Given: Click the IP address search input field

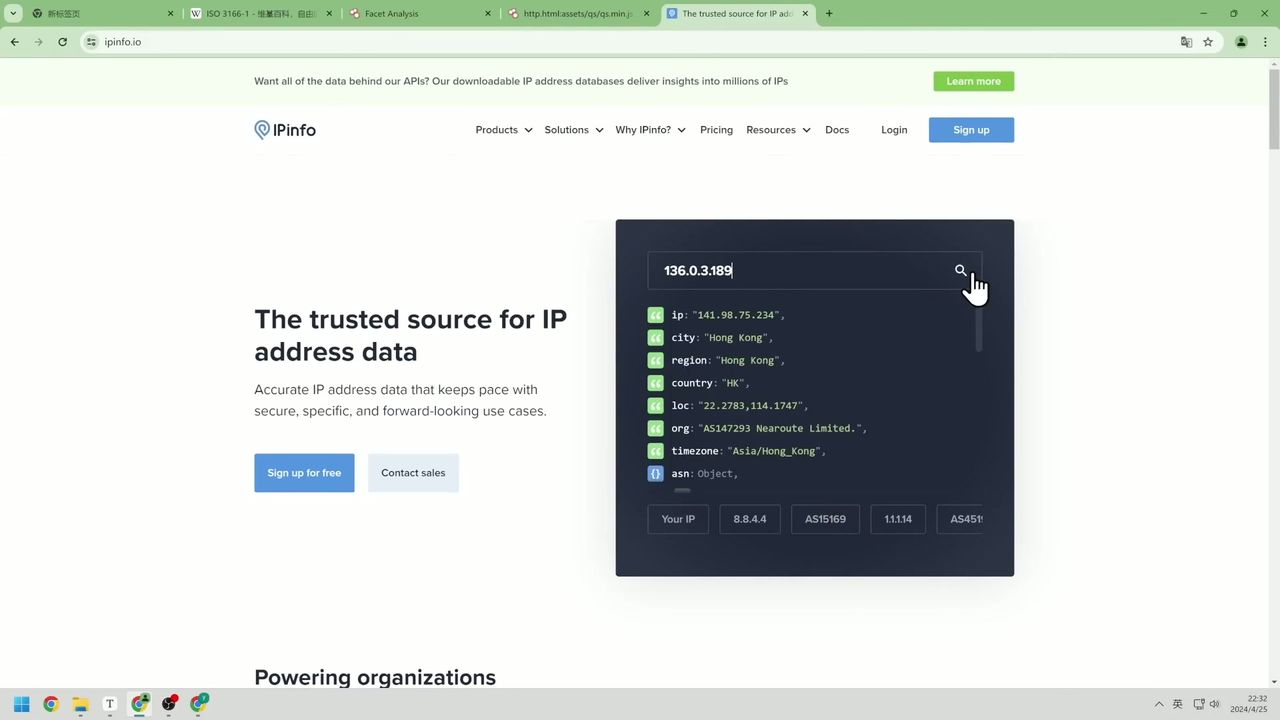Looking at the screenshot, I should click(800, 270).
